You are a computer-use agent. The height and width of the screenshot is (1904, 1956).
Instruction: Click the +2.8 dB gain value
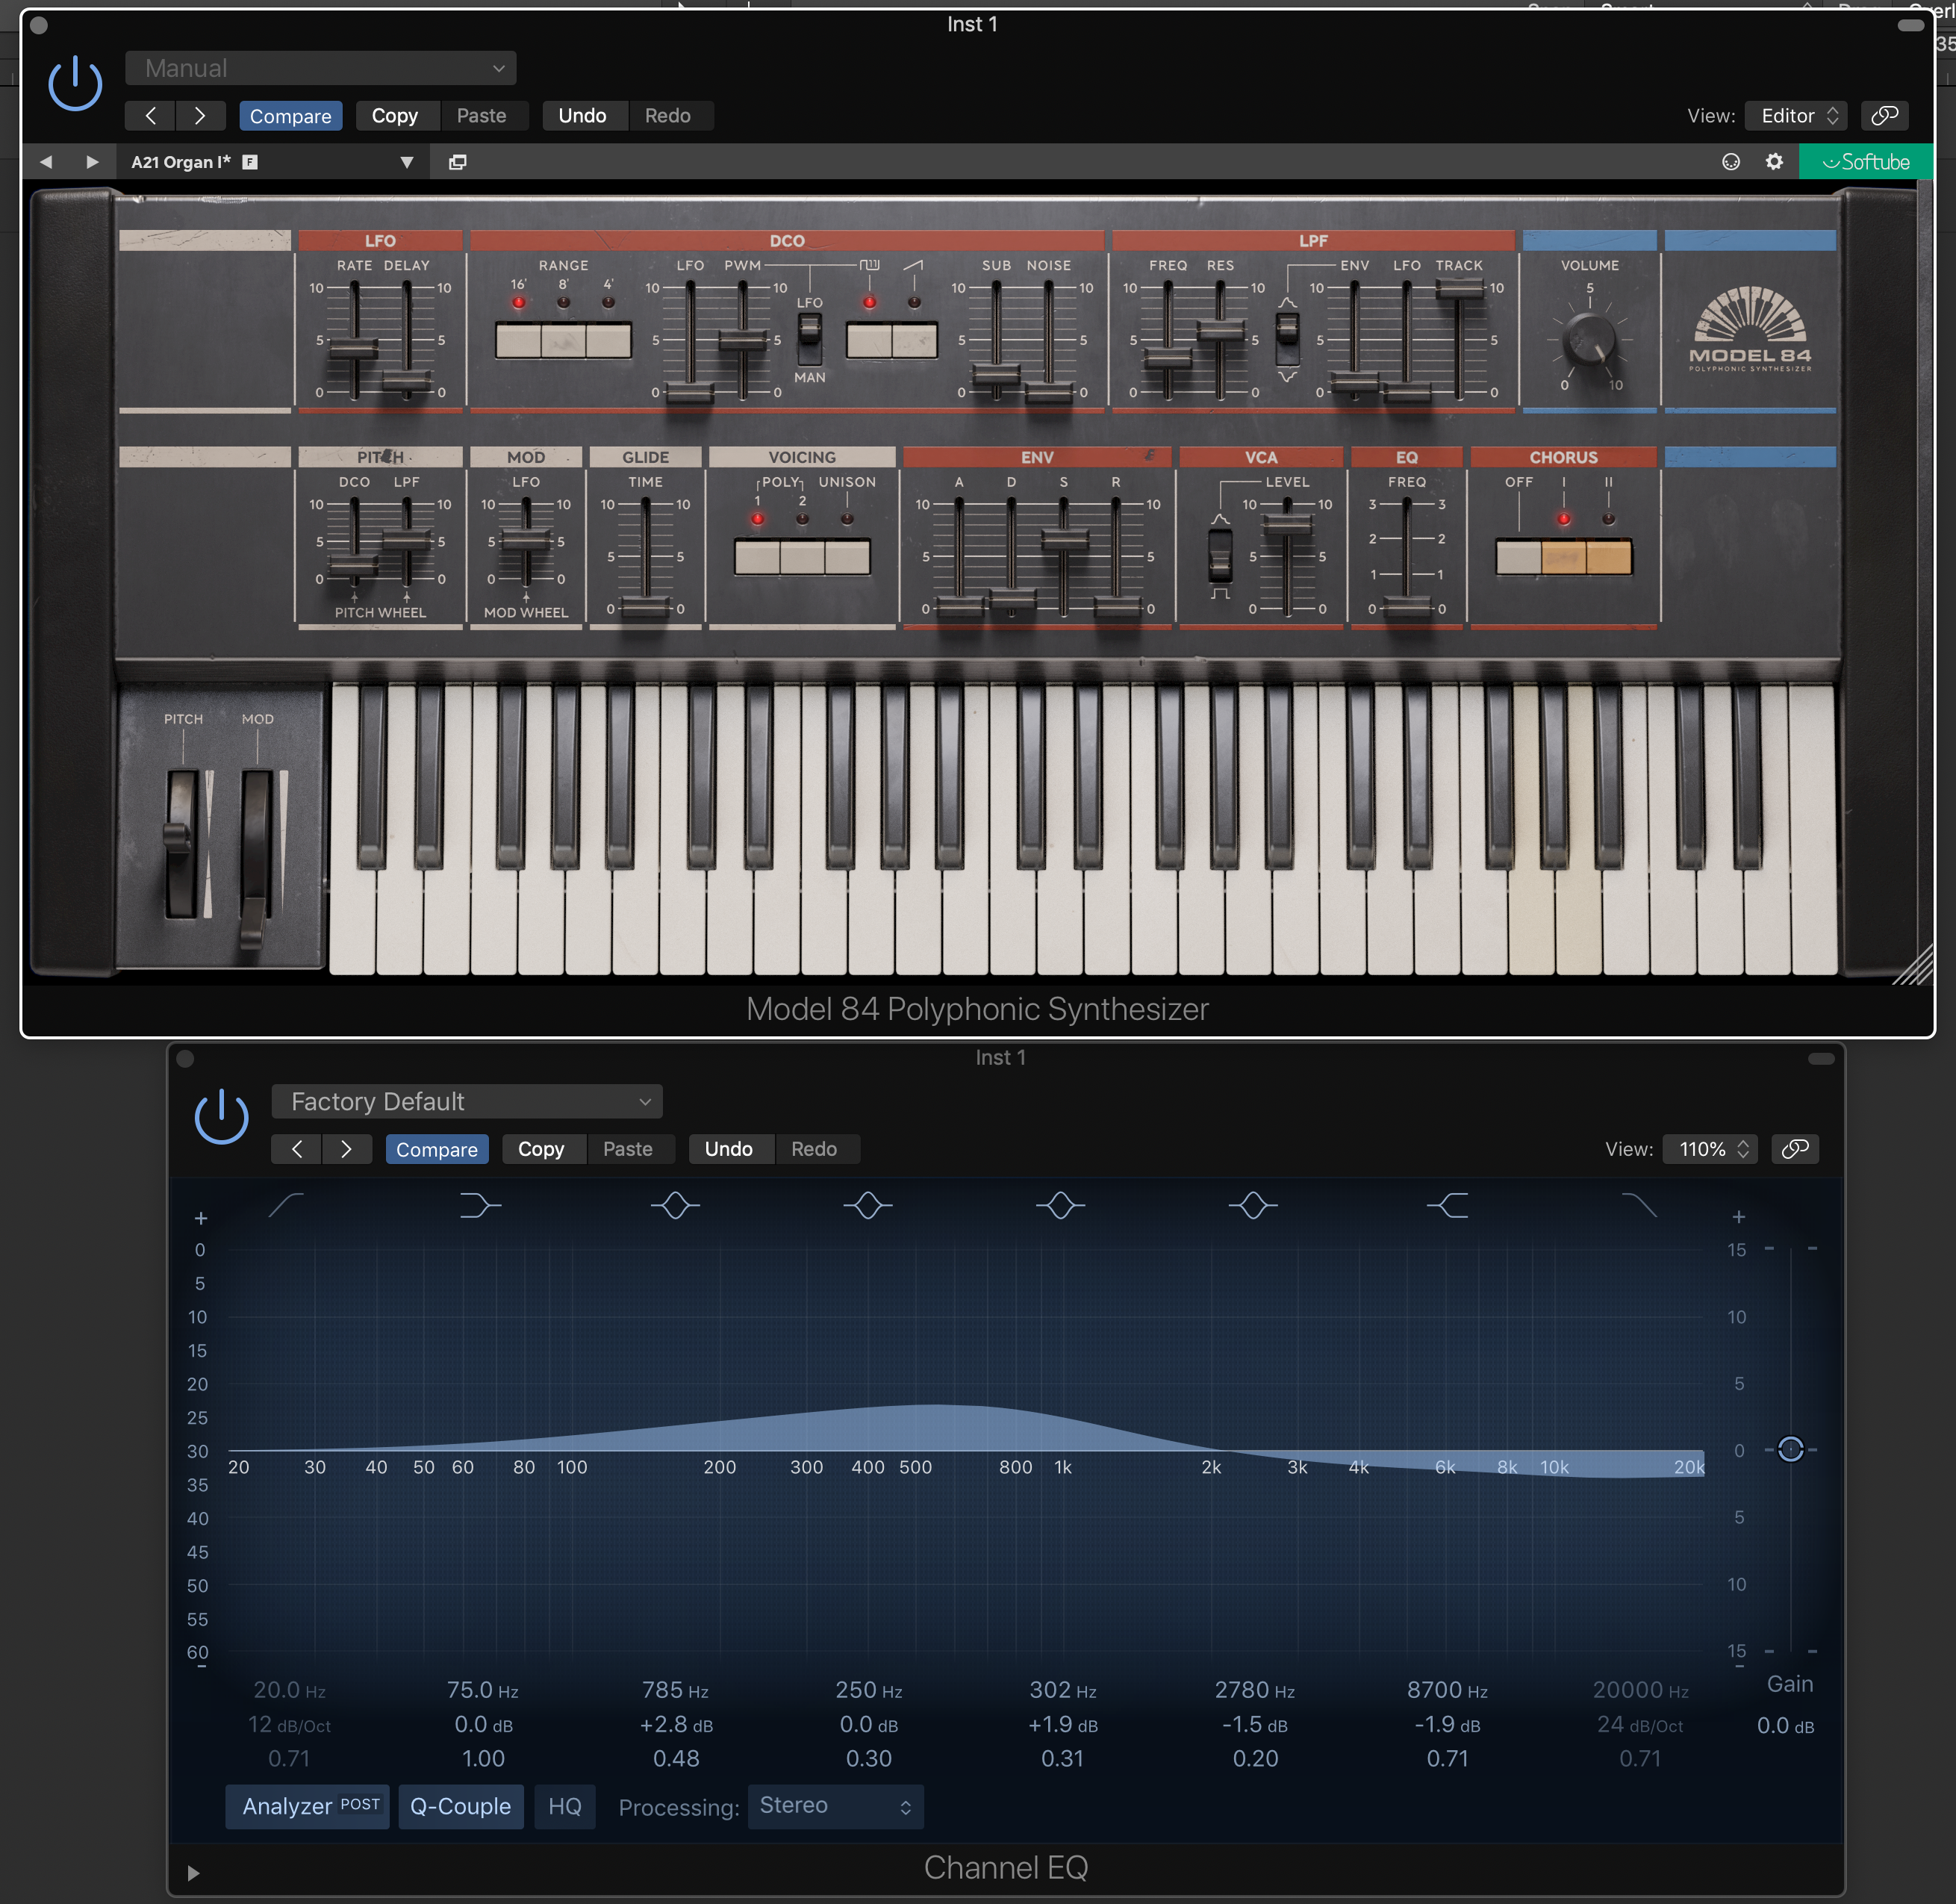point(676,1725)
